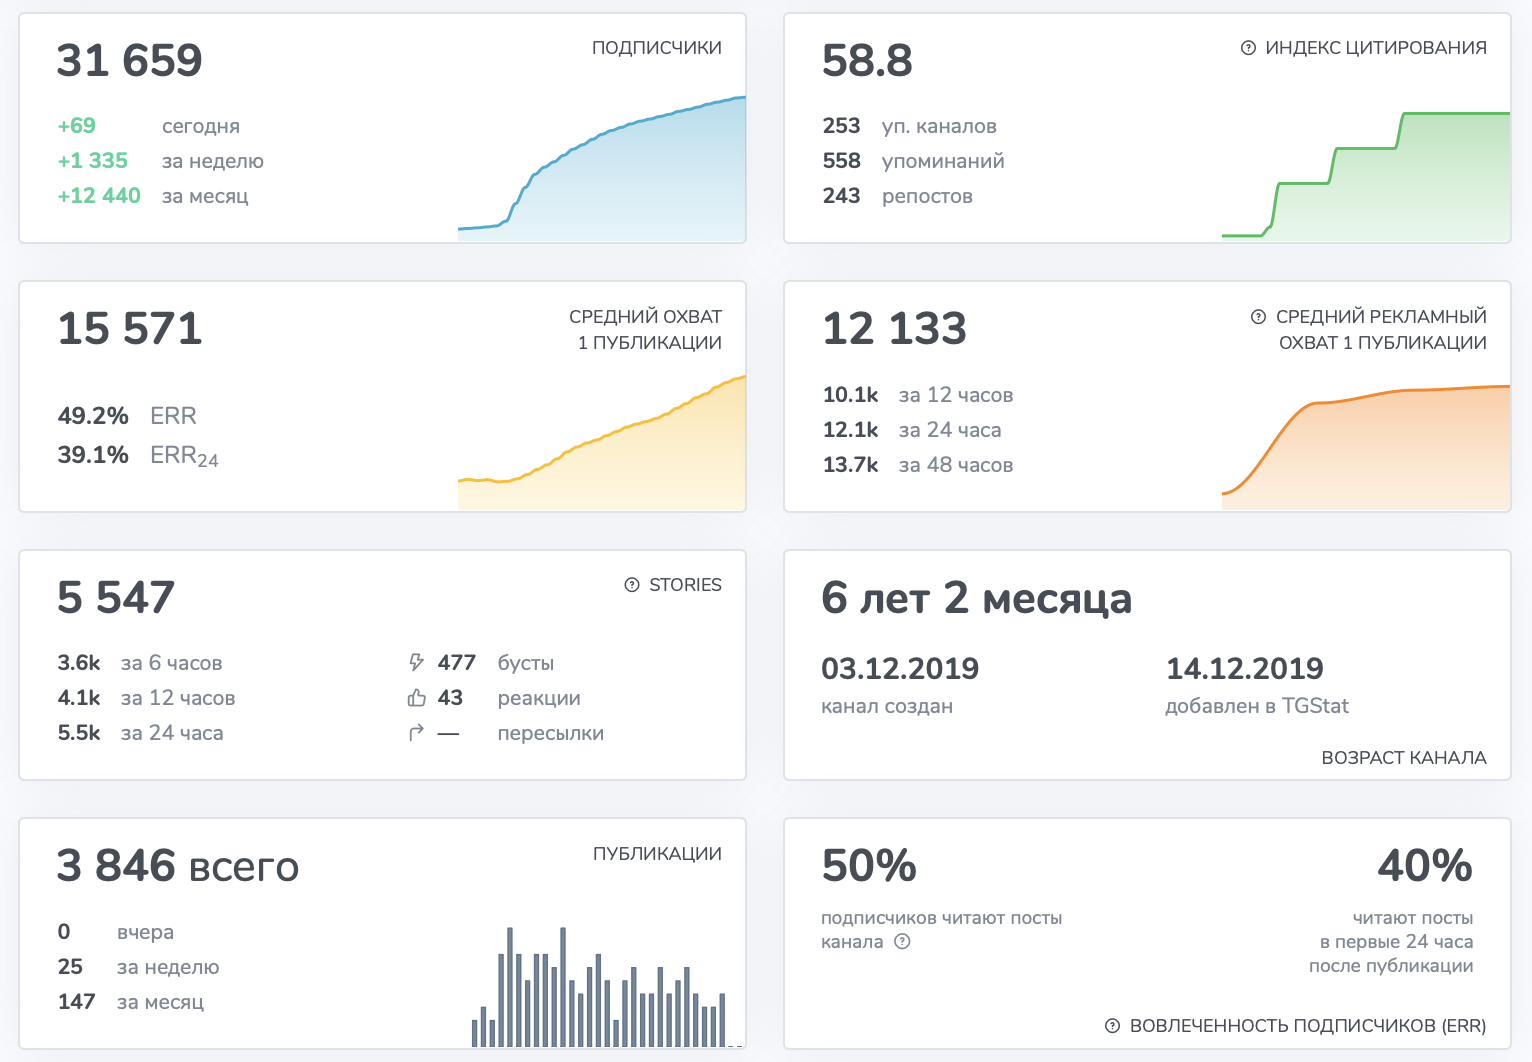
Task: Click the СРЕДНИЙ ОХВАТ 1 ПУБЛИКАЦИИ label
Action: coord(646,329)
